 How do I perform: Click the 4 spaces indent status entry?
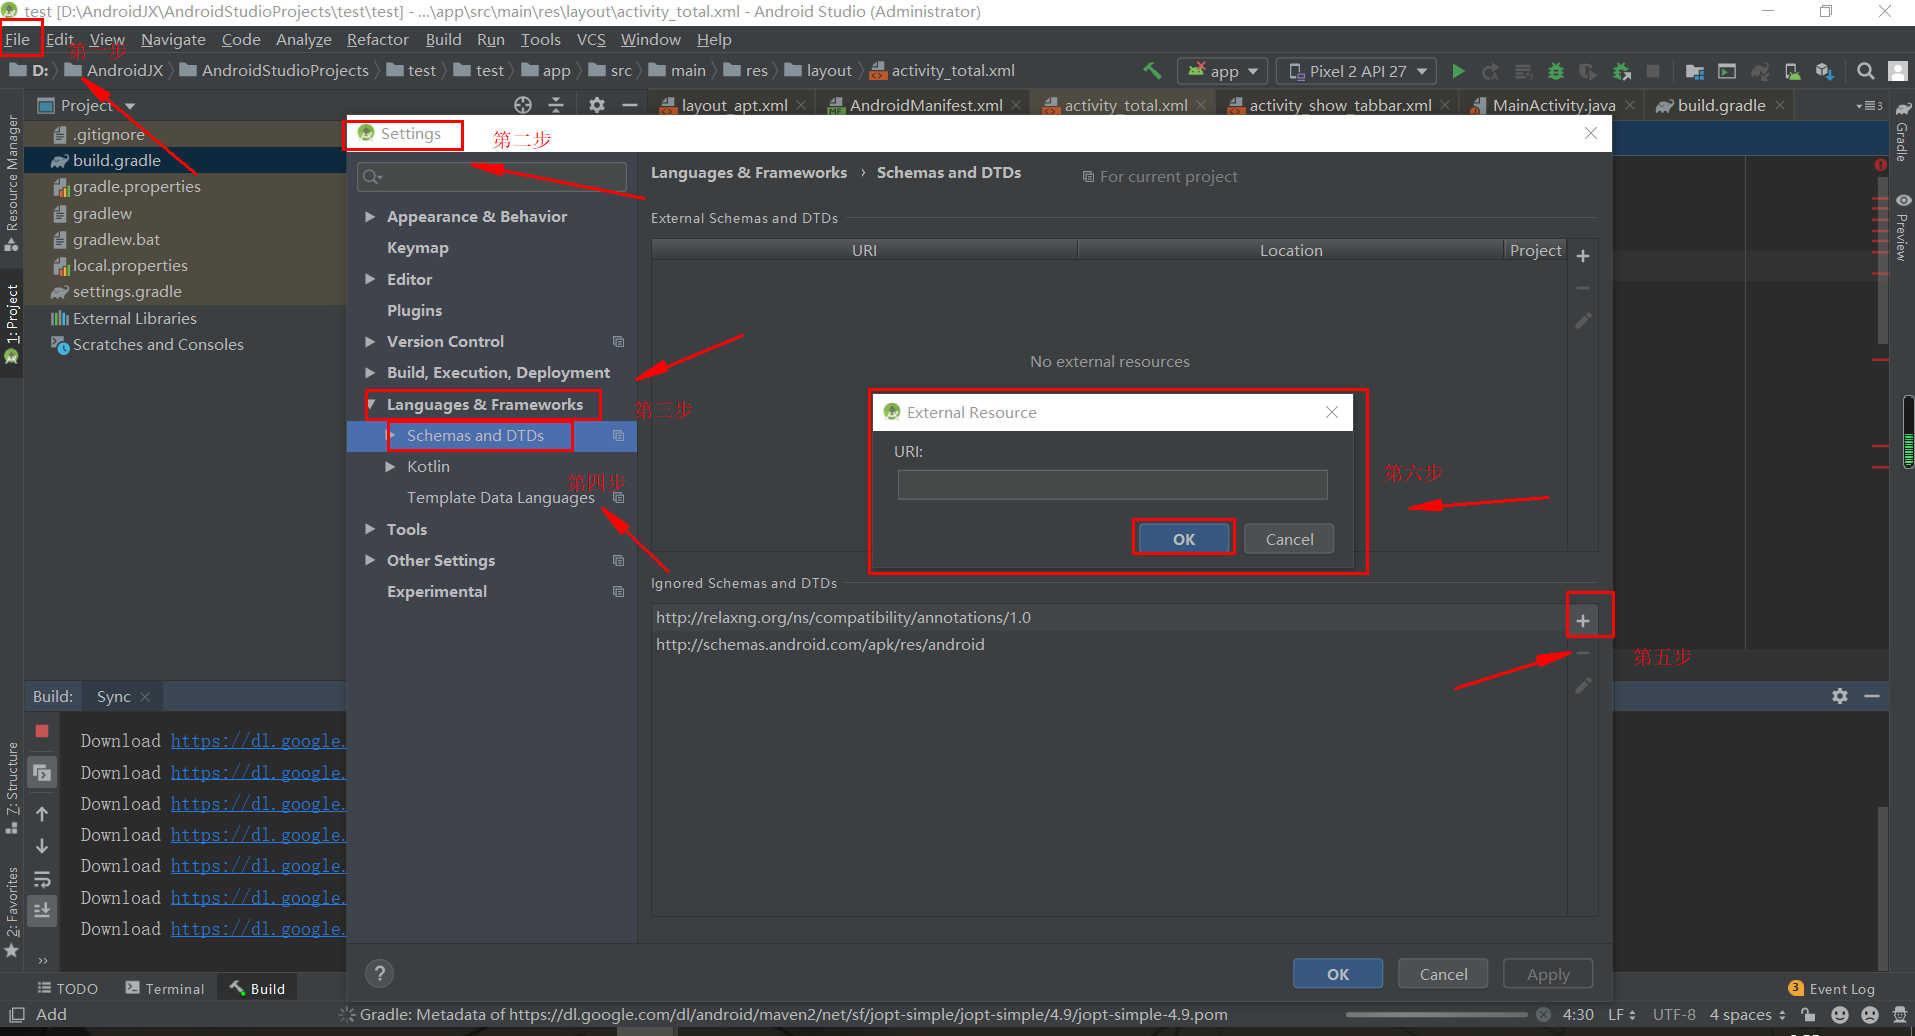(x=1747, y=1014)
